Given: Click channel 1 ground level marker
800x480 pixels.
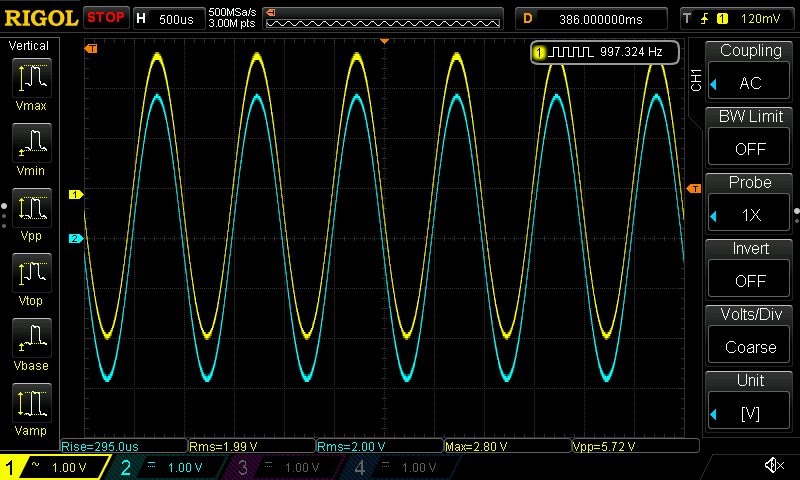Looking at the screenshot, I should (76, 194).
